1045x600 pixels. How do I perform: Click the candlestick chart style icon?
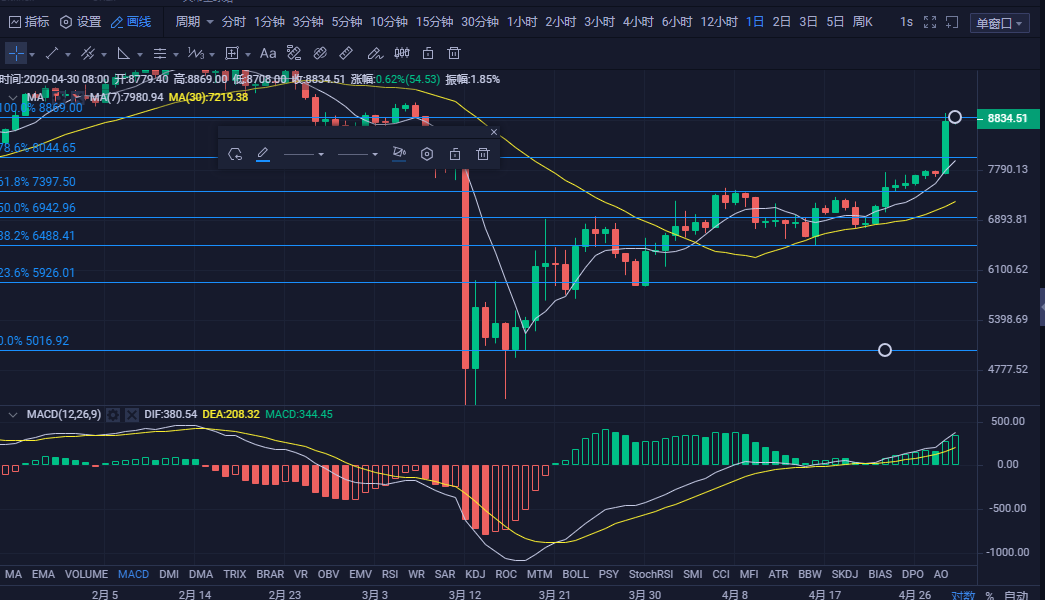click(x=402, y=53)
